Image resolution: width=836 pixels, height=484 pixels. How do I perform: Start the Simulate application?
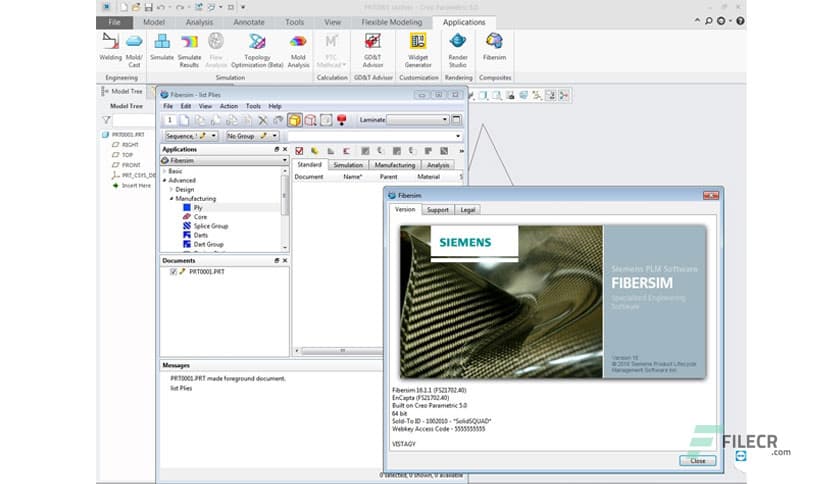point(162,49)
